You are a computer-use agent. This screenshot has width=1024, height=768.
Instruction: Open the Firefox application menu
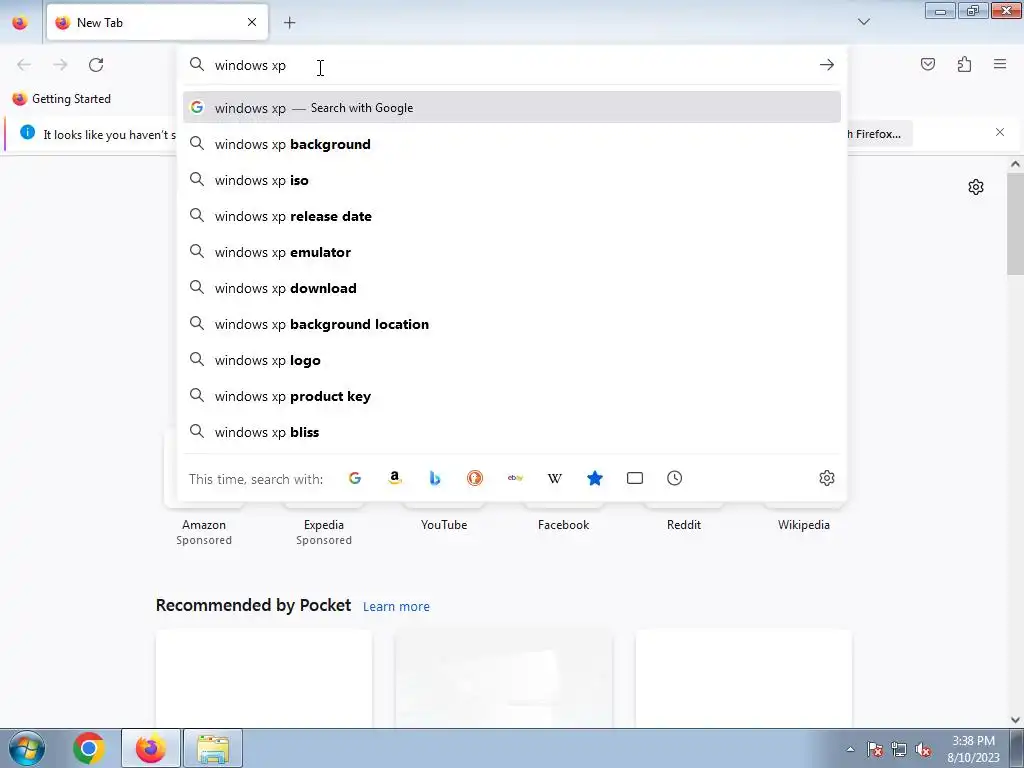[x=1000, y=64]
